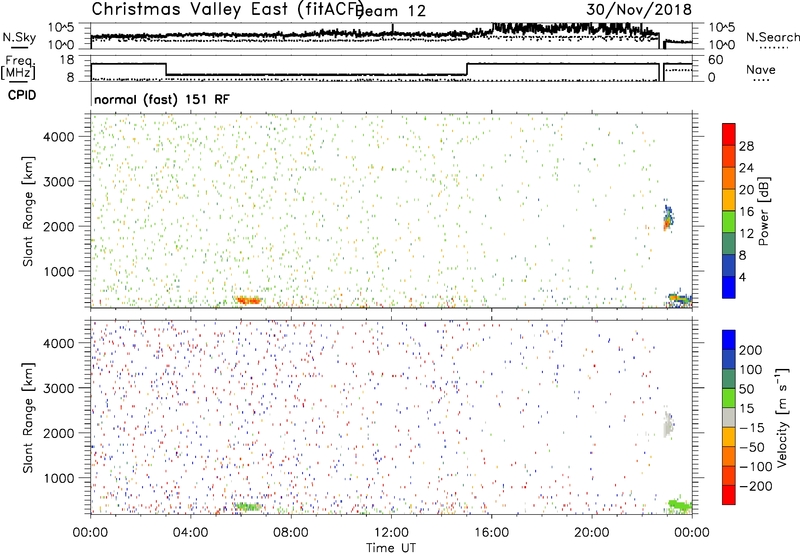Click the green velocity patch near 24:00

680,505
